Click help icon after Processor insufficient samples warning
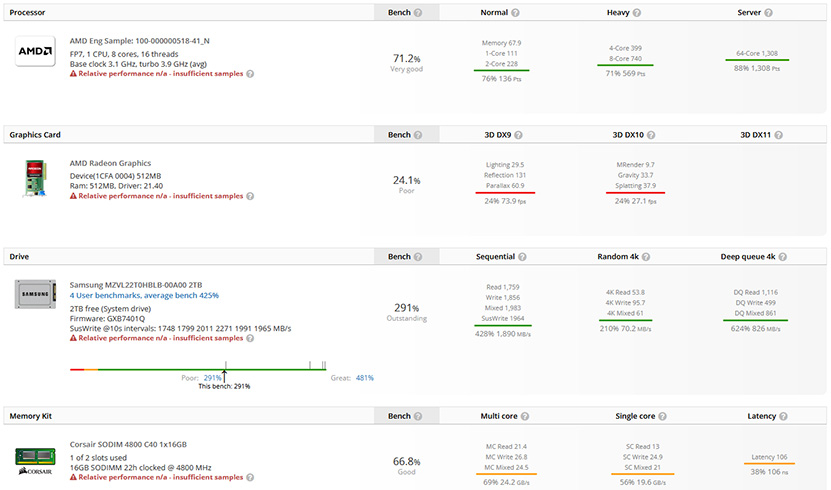This screenshot has width=831, height=490. pos(250,74)
